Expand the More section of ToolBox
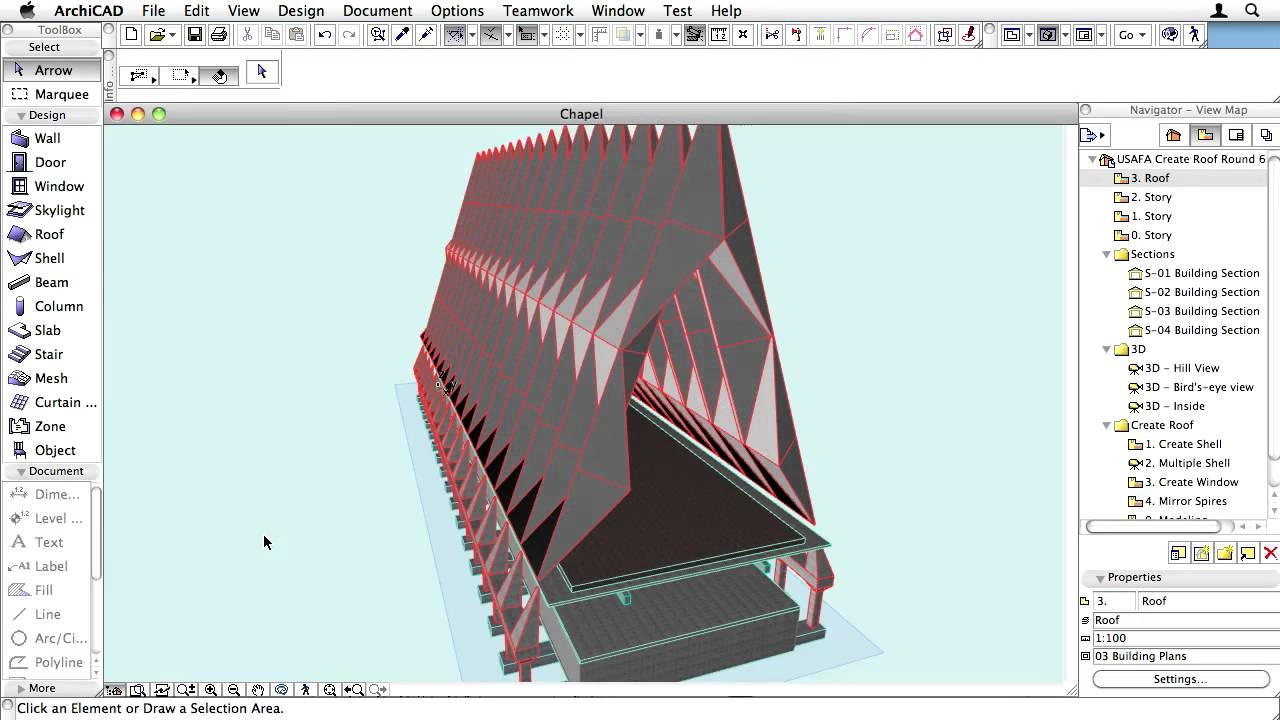Viewport: 1280px width, 720px height. [21, 689]
